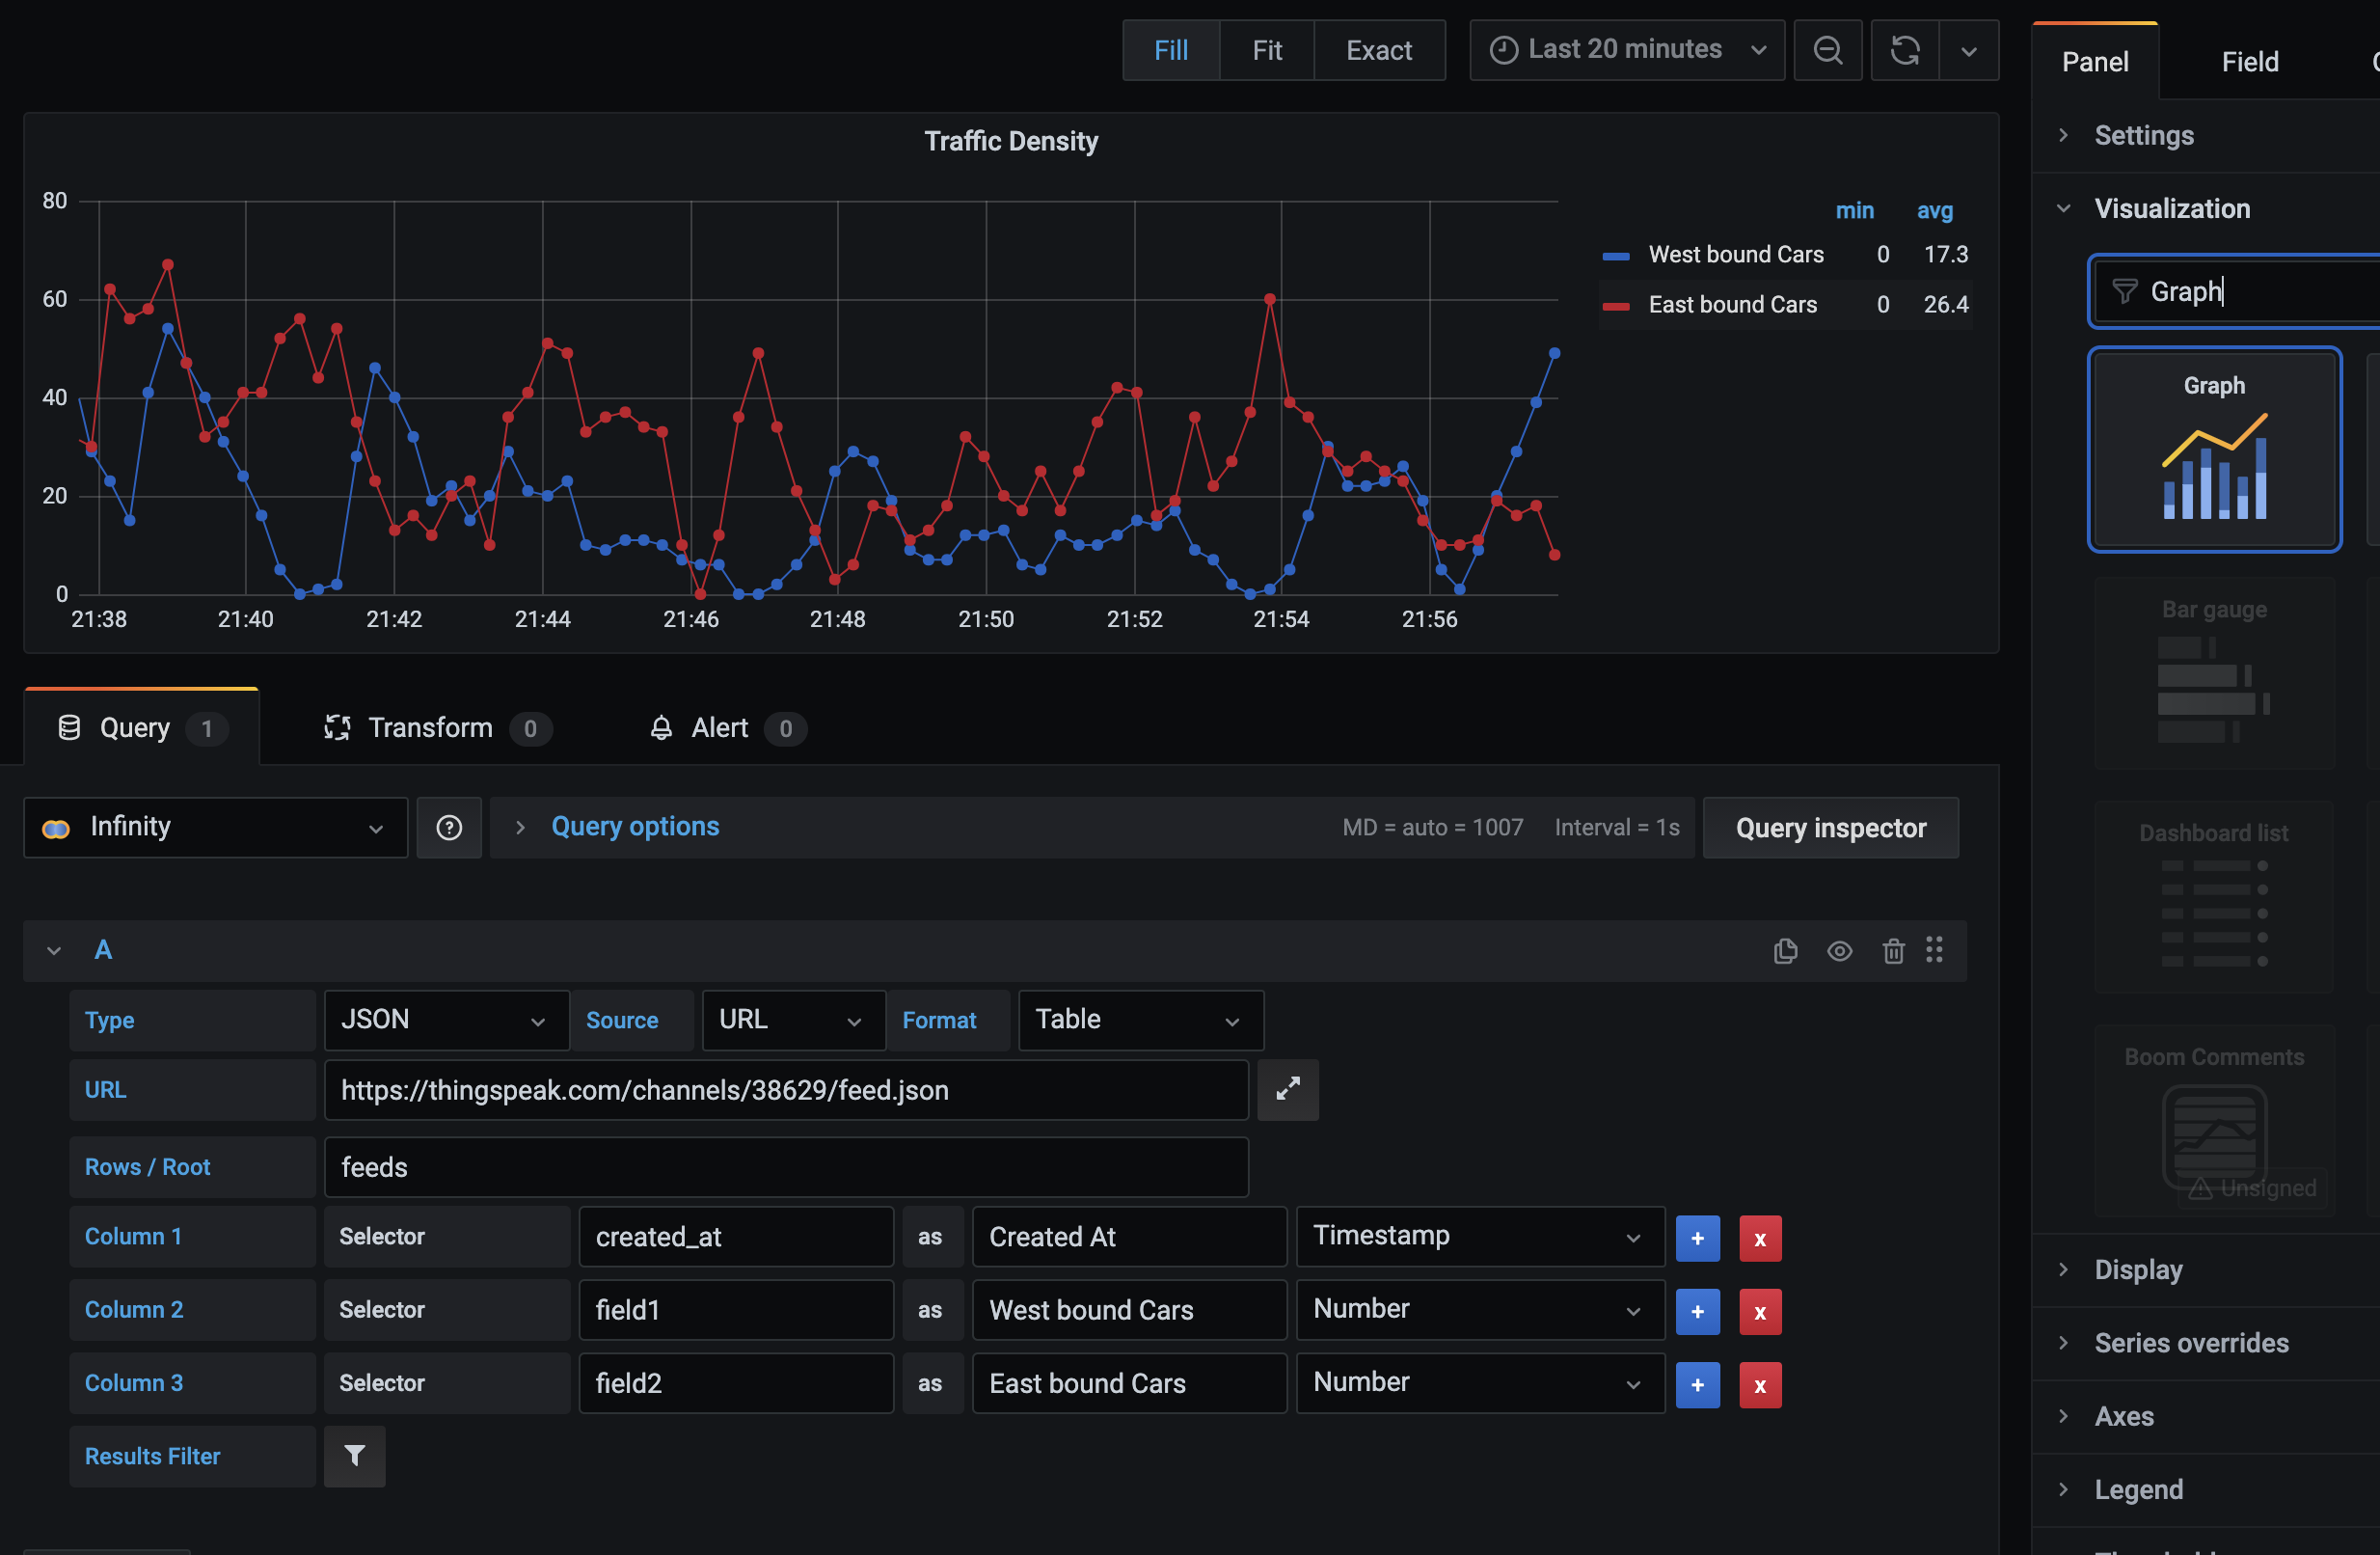This screenshot has height=1555, width=2380.
Task: Click inside the Rows / Root feeds field
Action: (x=786, y=1166)
